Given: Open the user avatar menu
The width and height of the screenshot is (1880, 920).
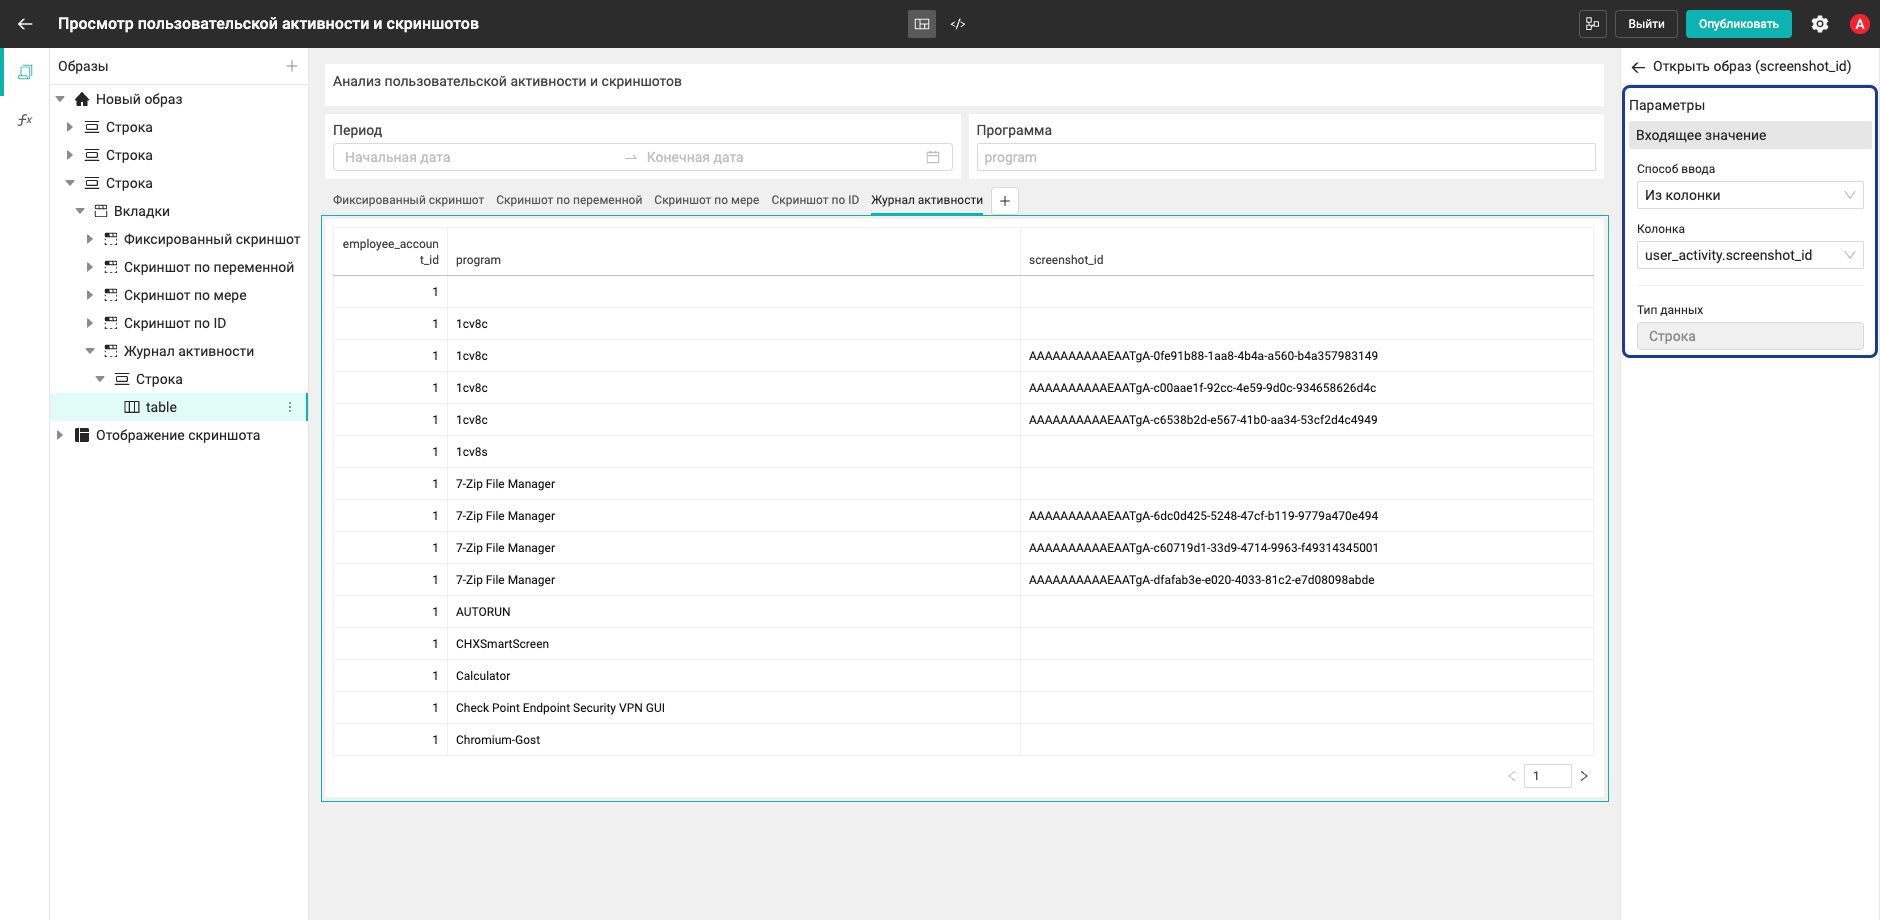Looking at the screenshot, I should (1860, 24).
